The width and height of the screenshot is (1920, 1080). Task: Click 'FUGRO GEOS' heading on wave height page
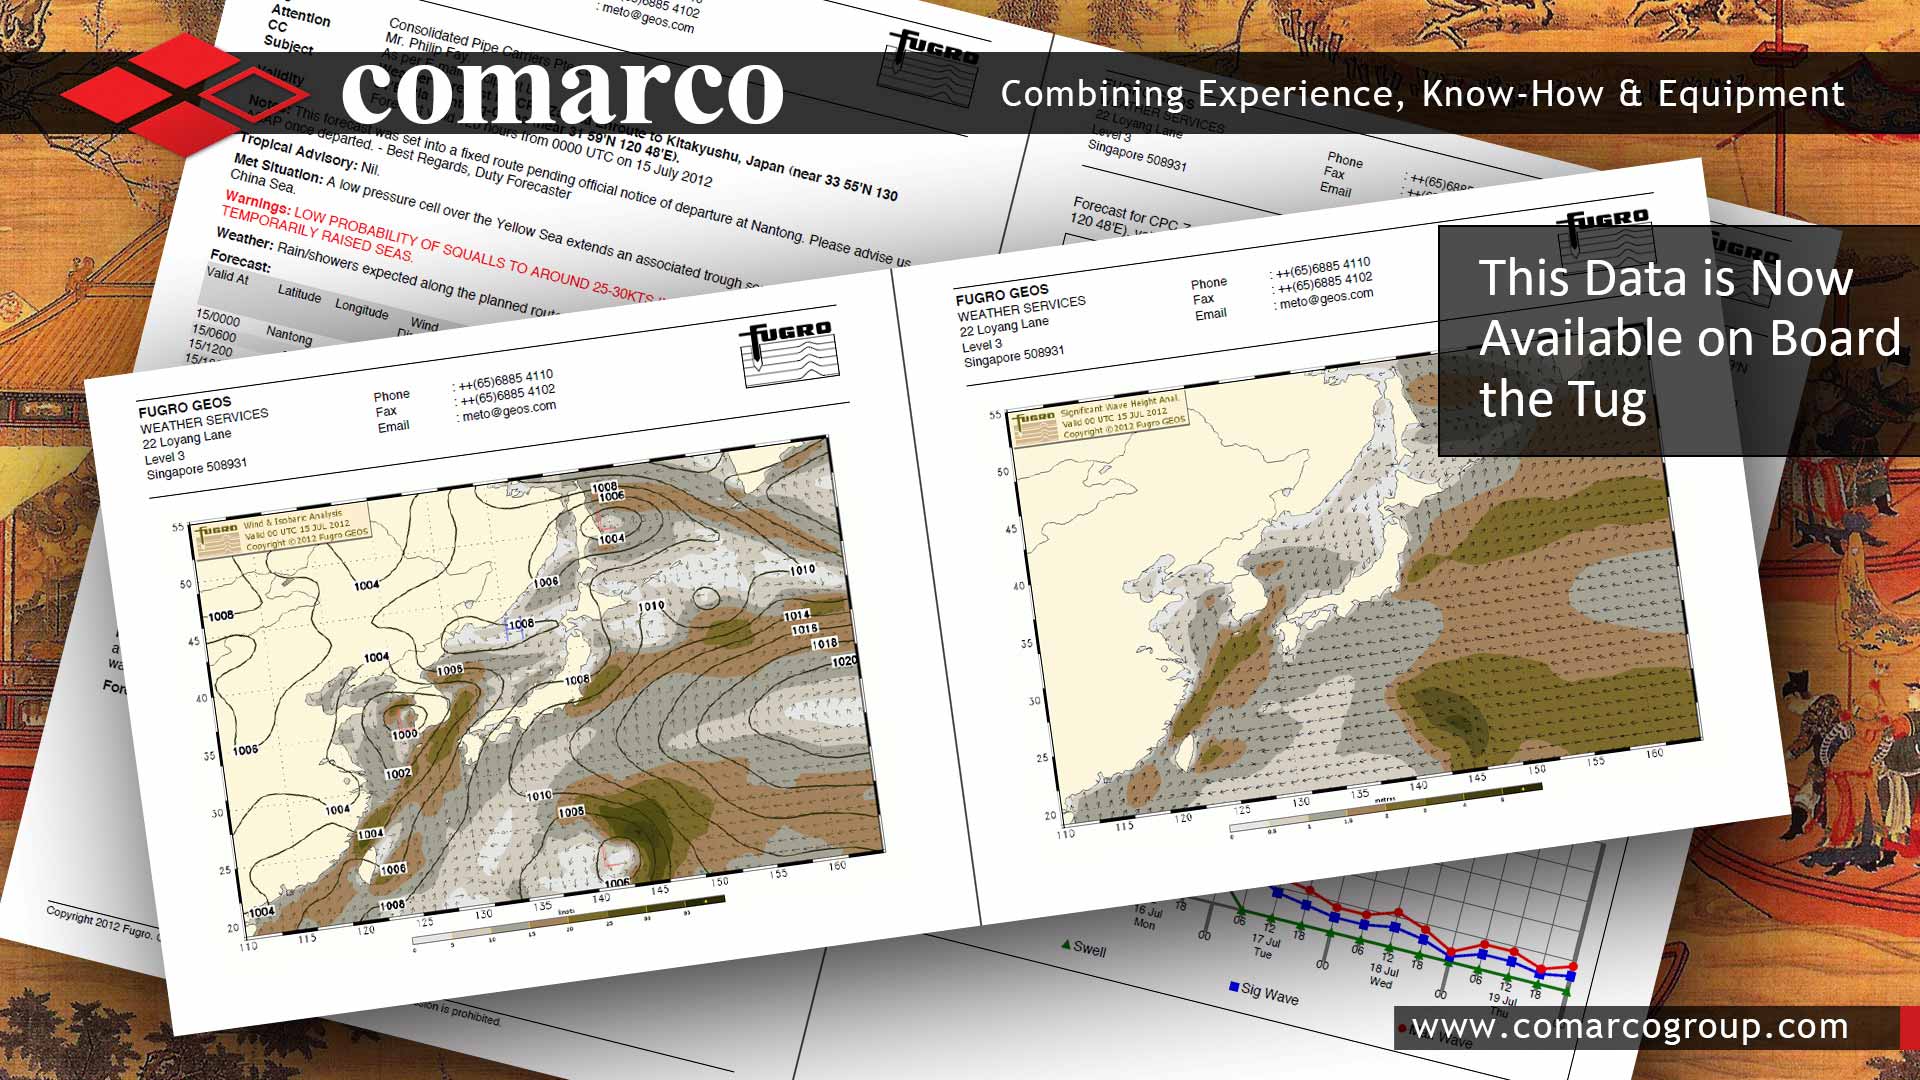(1002, 294)
